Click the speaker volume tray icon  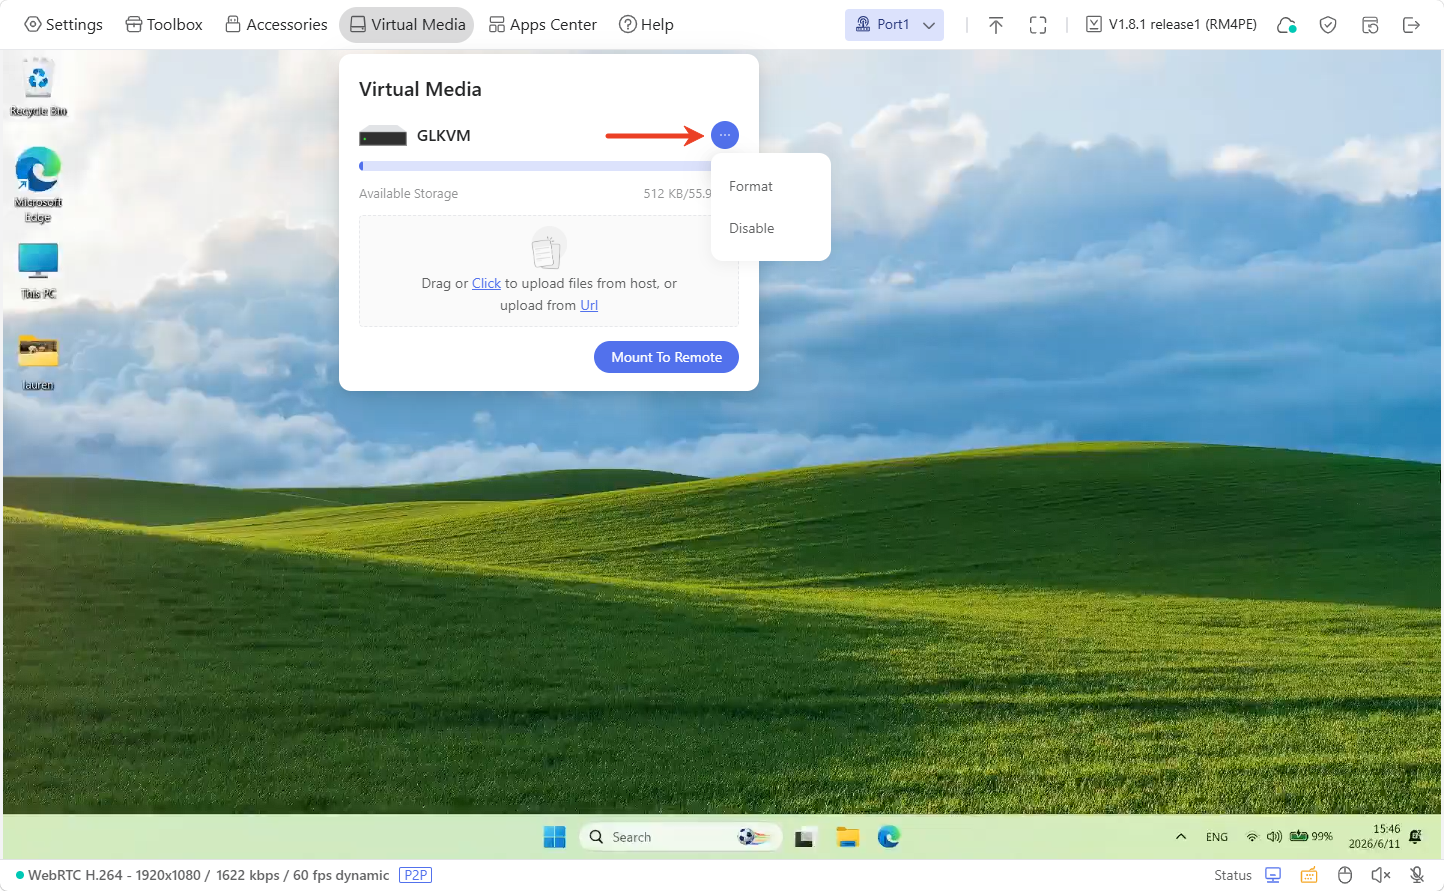[1274, 837]
